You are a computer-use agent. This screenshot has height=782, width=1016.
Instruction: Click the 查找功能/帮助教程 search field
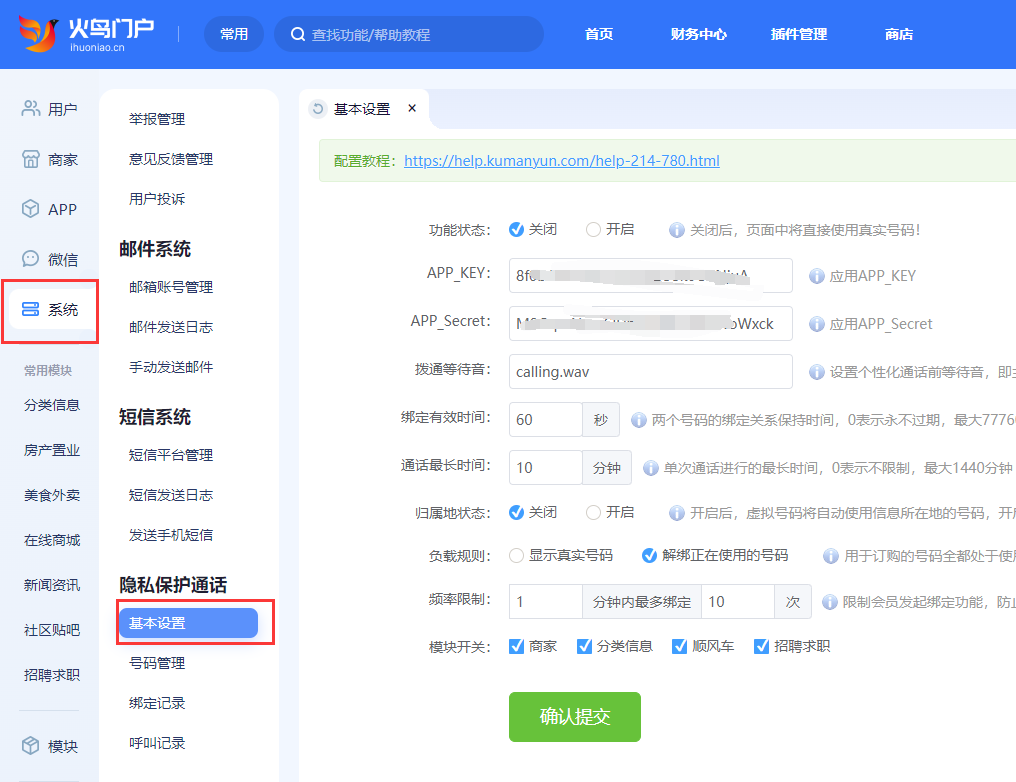click(x=409, y=34)
